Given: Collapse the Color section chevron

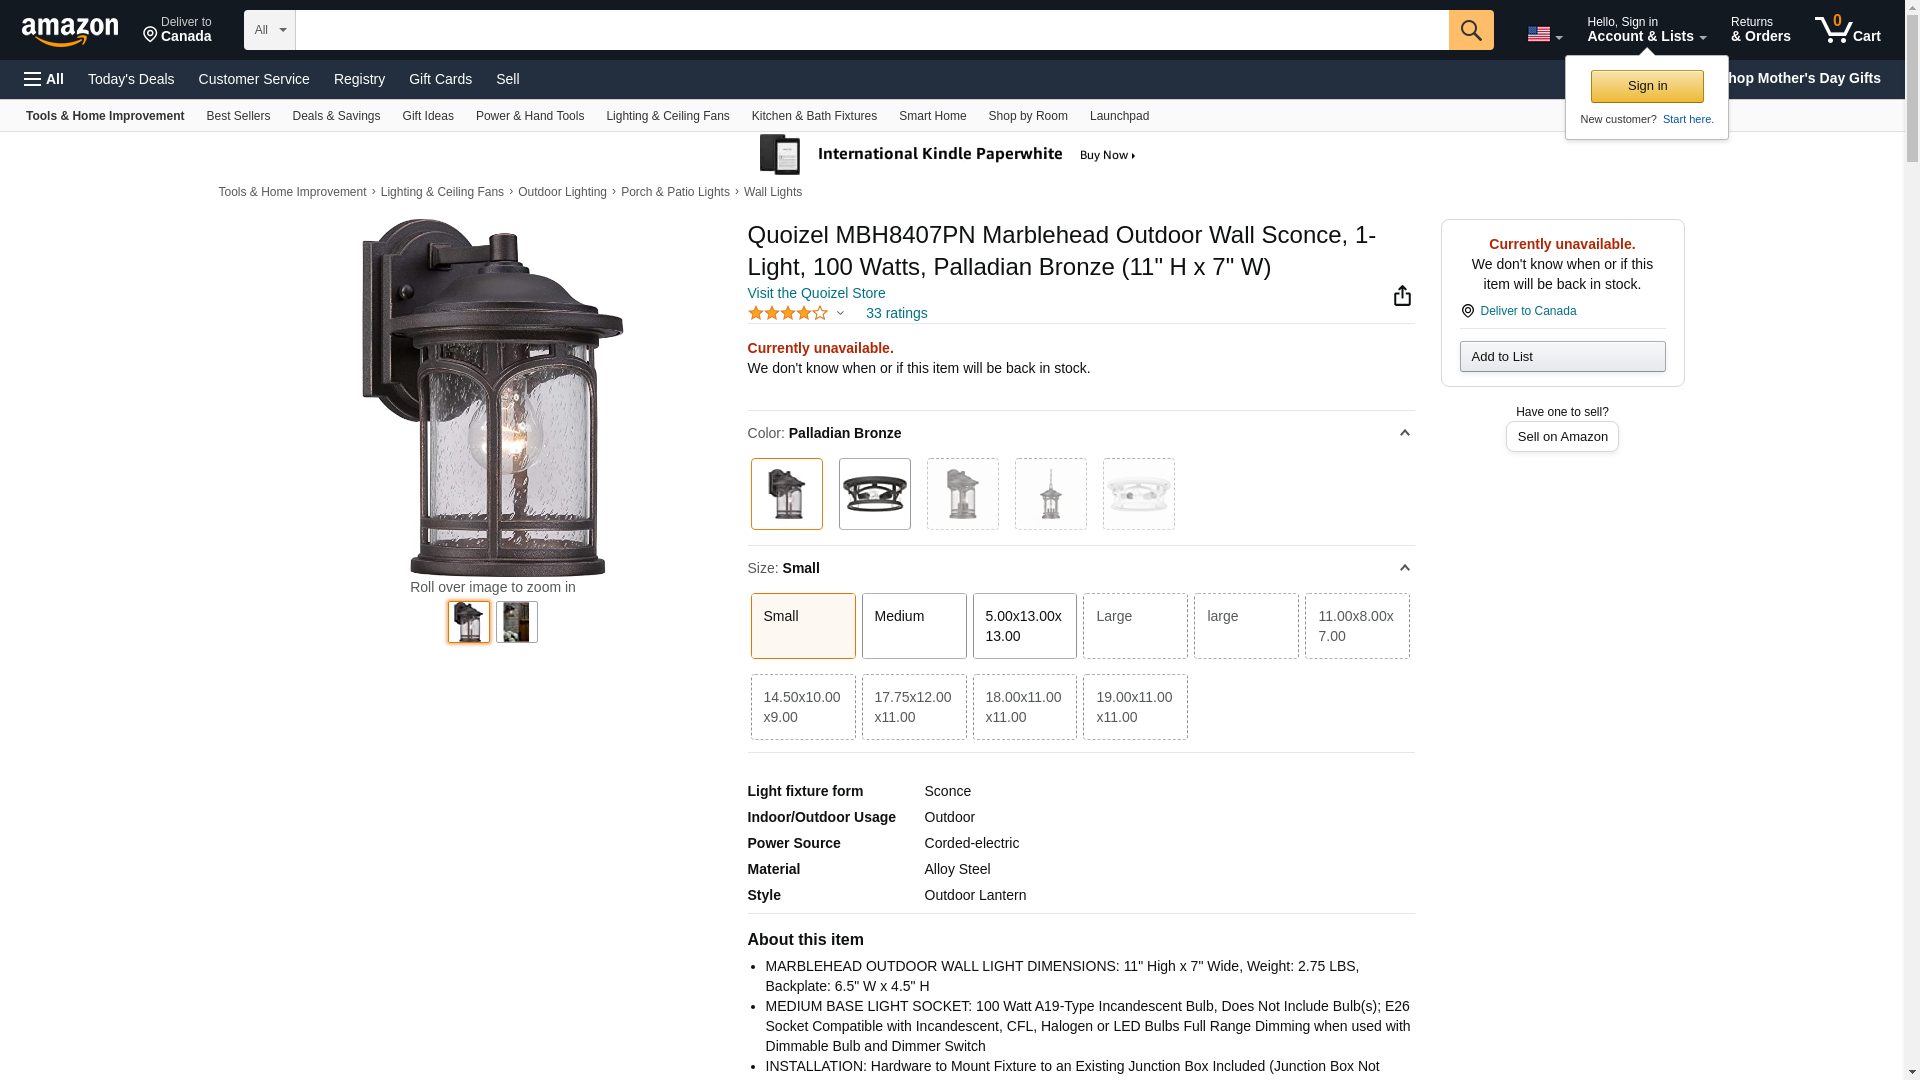Looking at the screenshot, I should pyautogui.click(x=1404, y=433).
